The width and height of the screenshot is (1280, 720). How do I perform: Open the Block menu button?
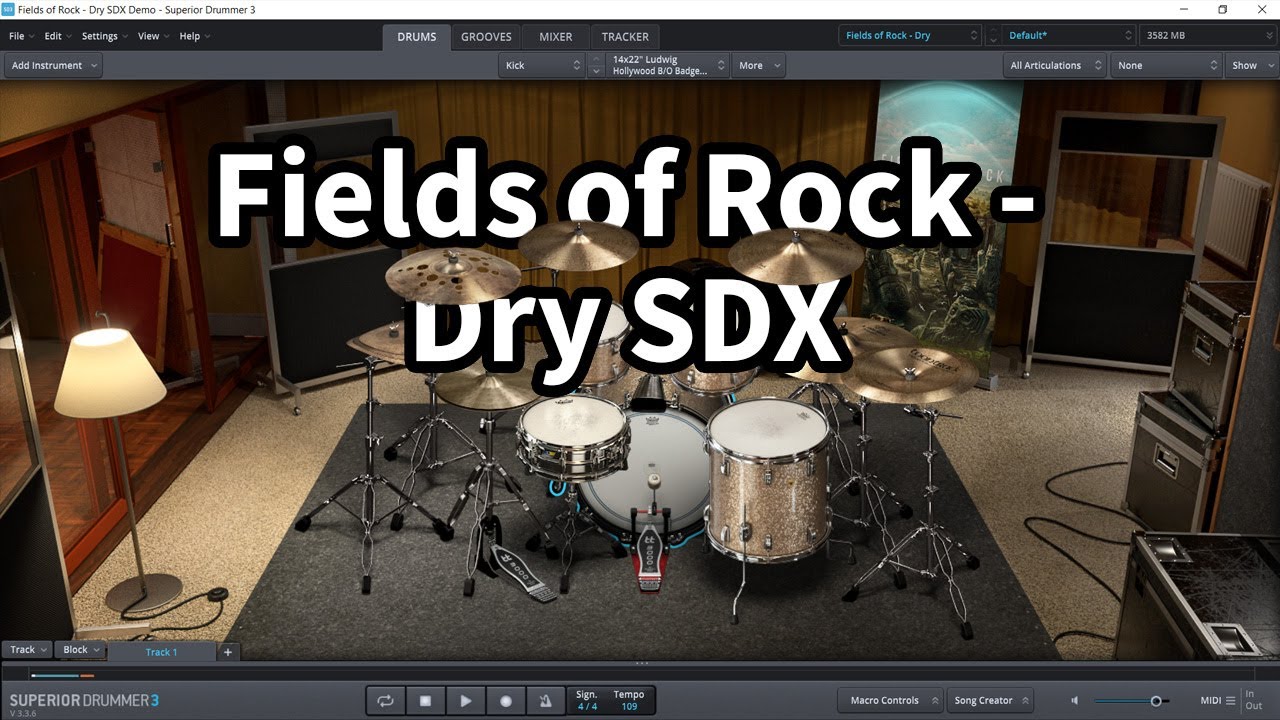79,650
